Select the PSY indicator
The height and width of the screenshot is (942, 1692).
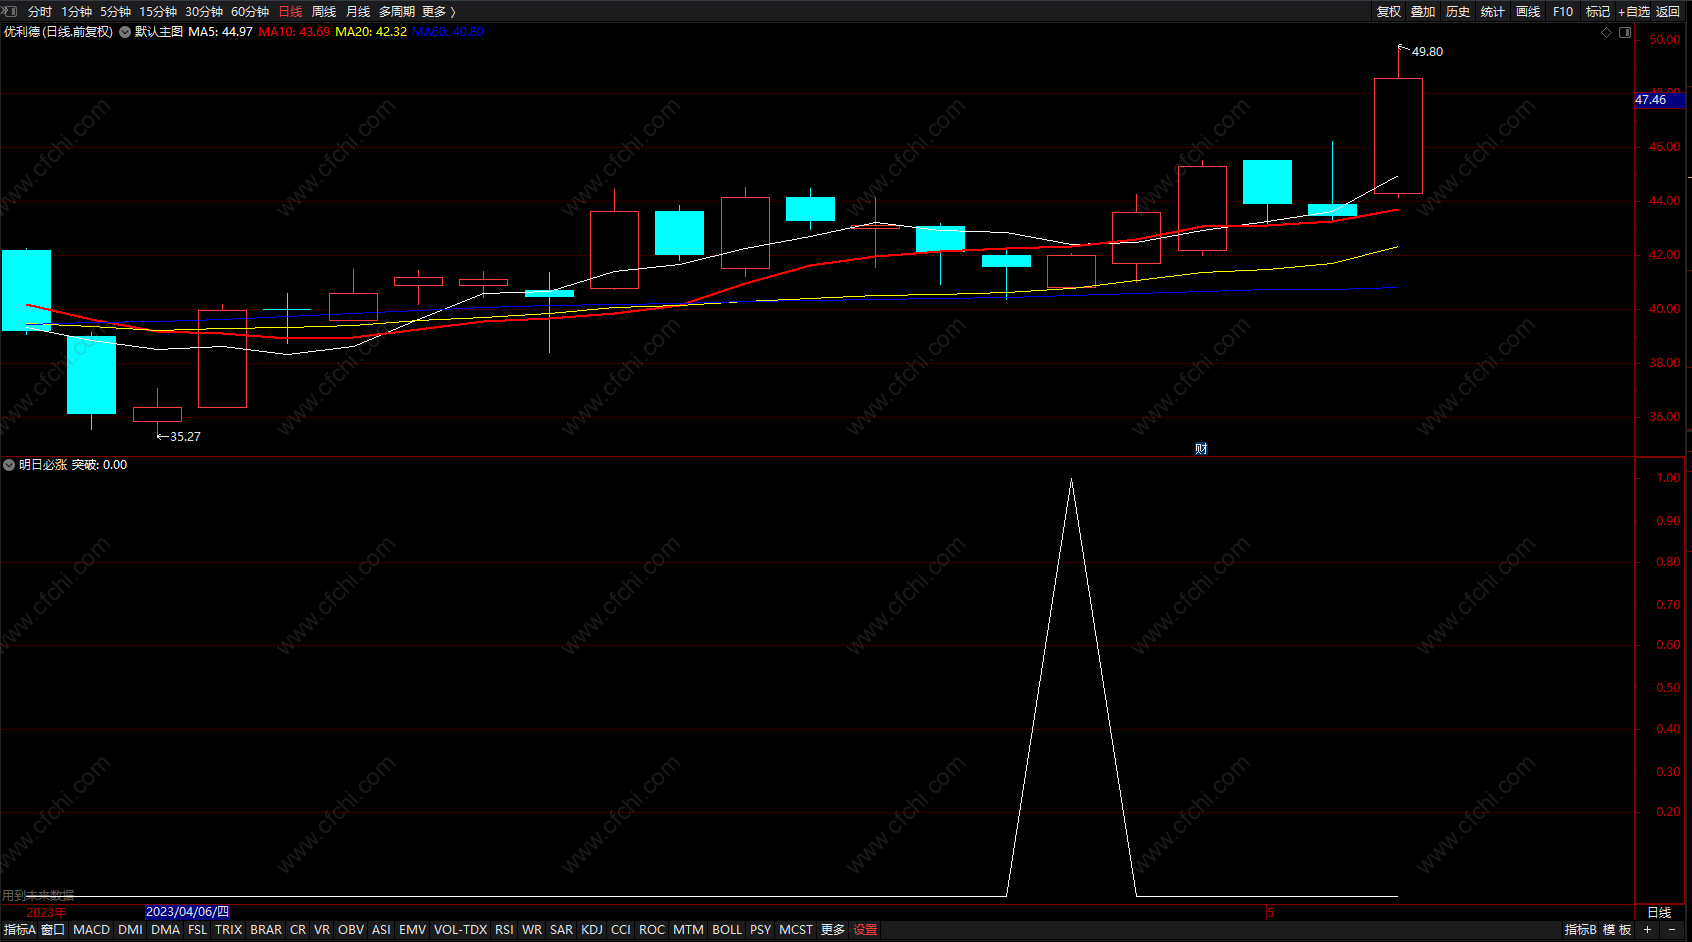click(761, 930)
